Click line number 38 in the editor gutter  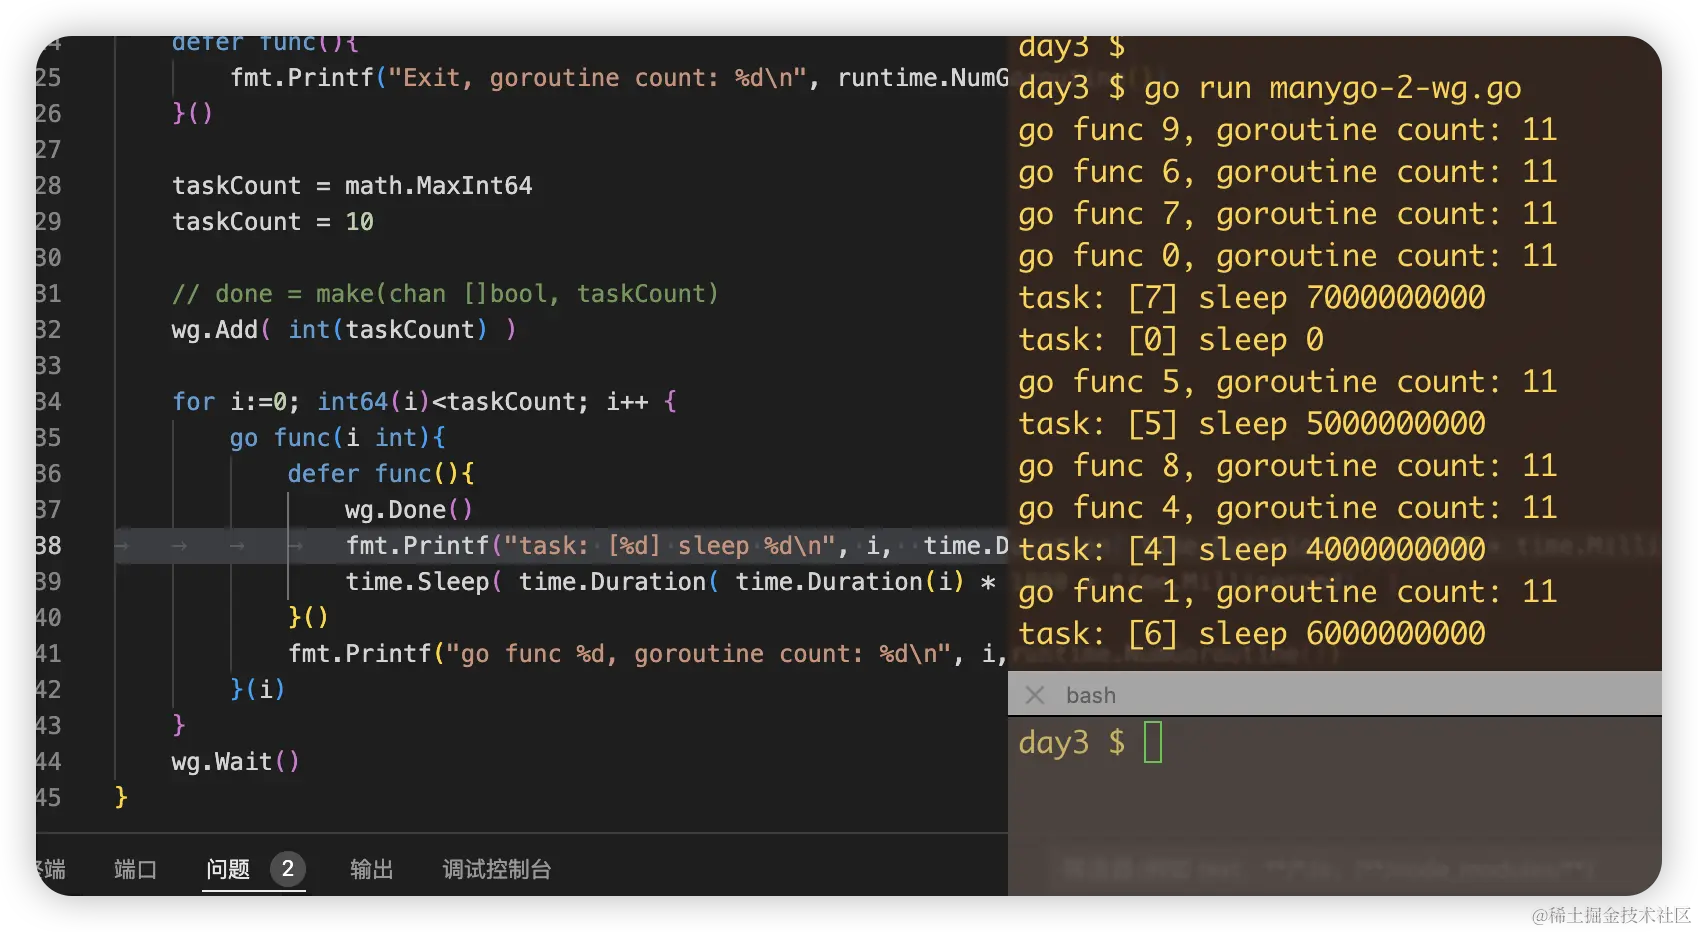(48, 545)
